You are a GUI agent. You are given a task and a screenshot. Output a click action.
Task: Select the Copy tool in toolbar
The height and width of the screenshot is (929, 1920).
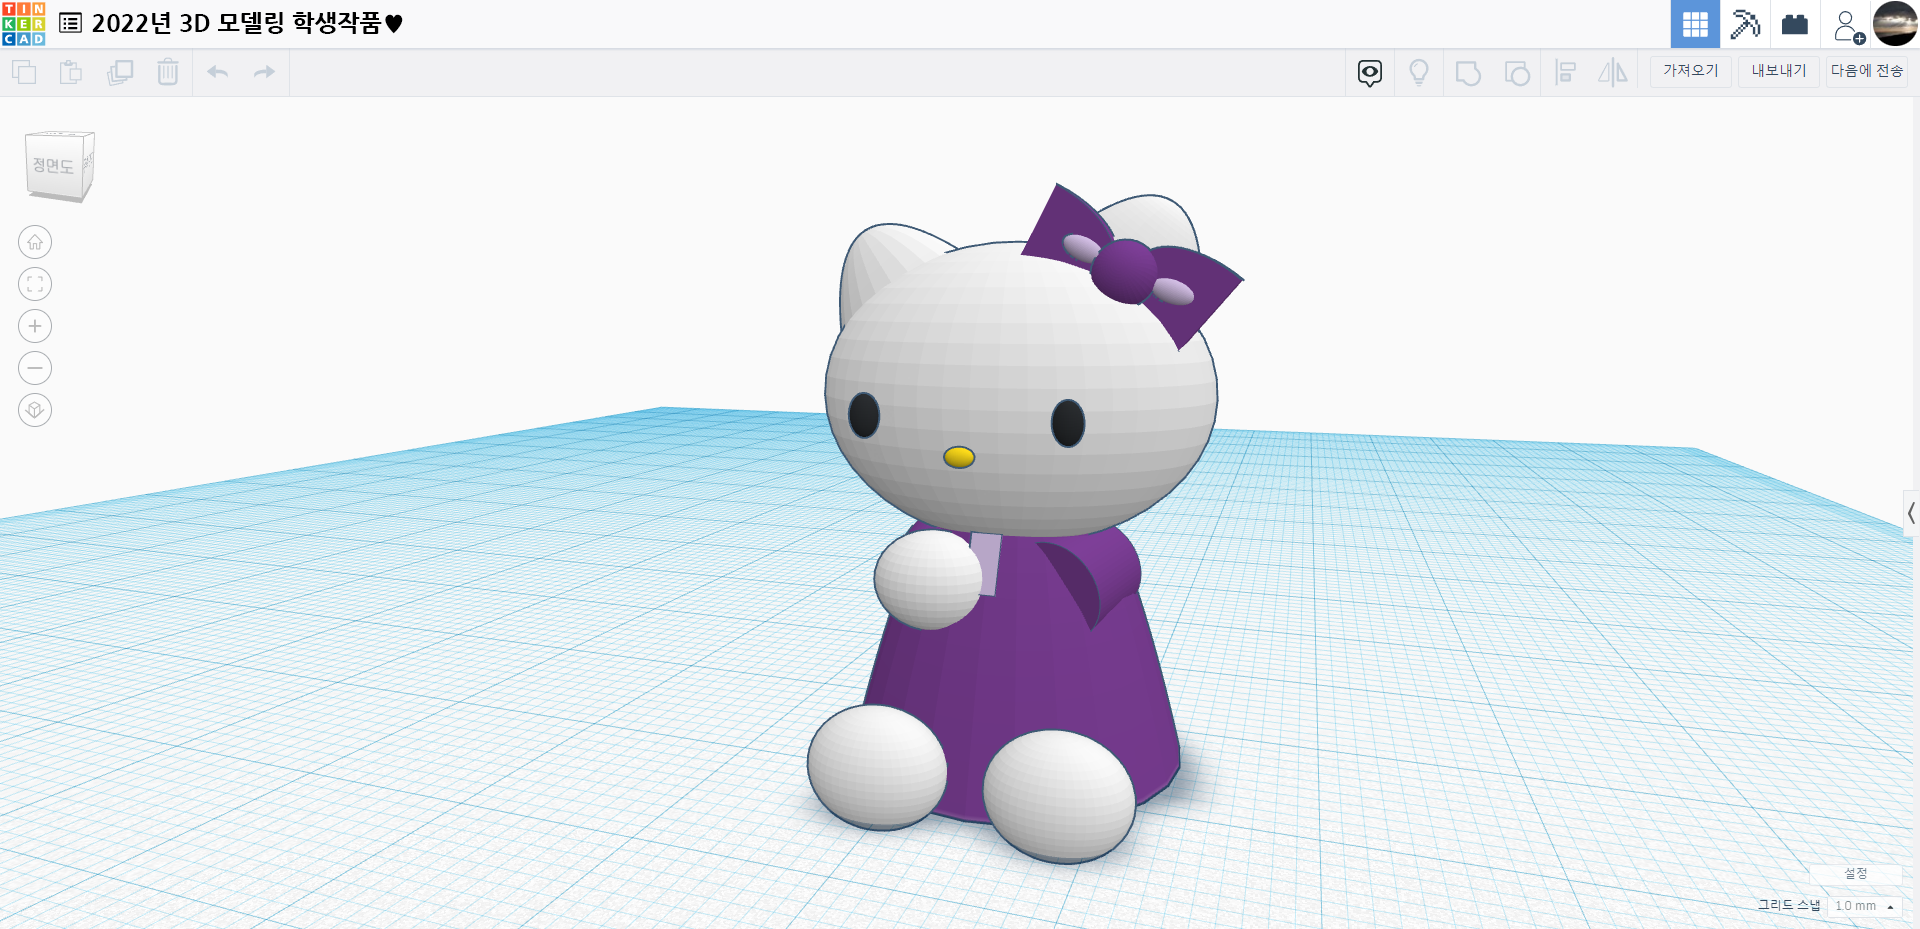24,72
